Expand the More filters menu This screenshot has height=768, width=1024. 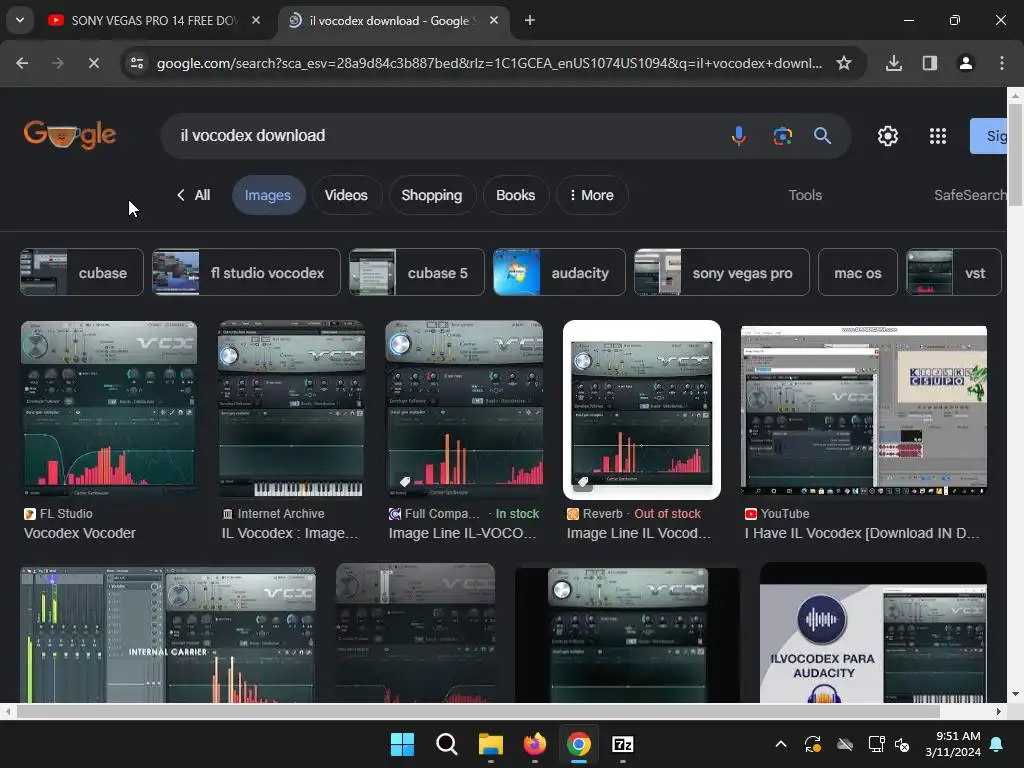592,195
